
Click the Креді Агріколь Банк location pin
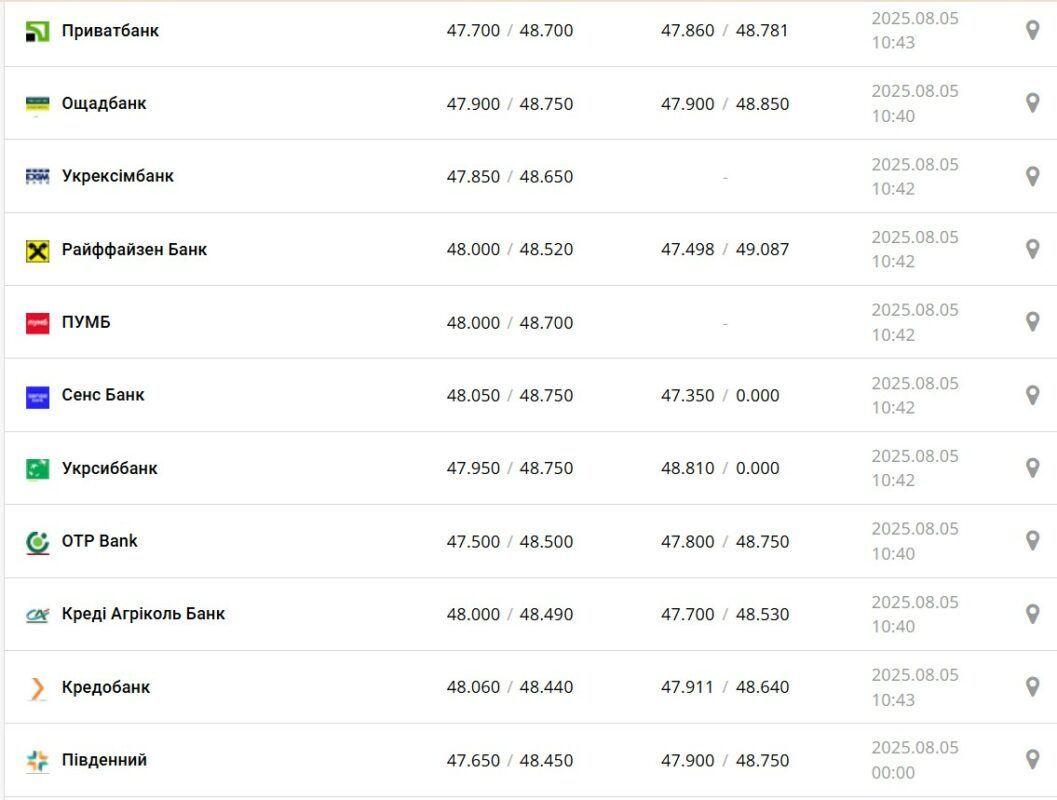click(x=1032, y=614)
